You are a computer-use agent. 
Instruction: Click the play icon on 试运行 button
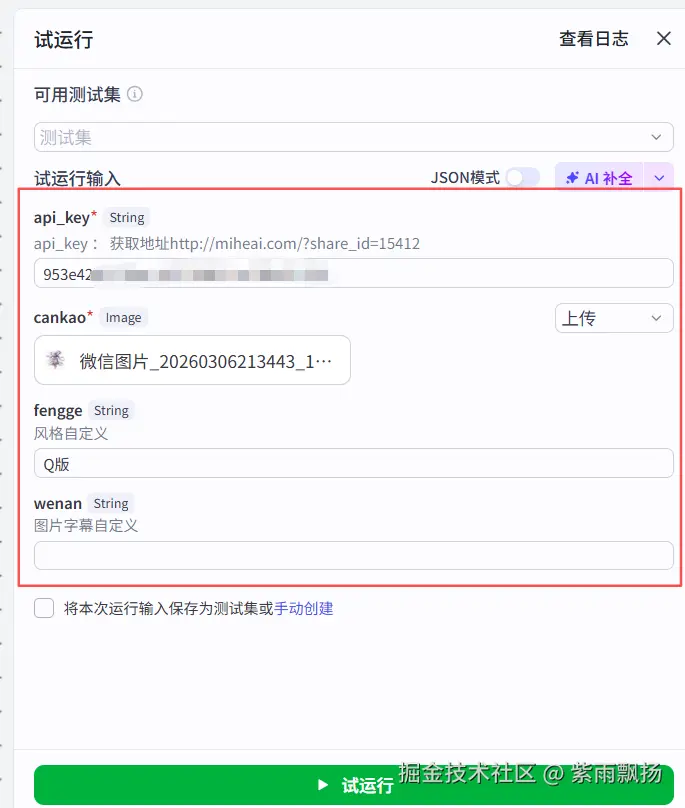(323, 785)
